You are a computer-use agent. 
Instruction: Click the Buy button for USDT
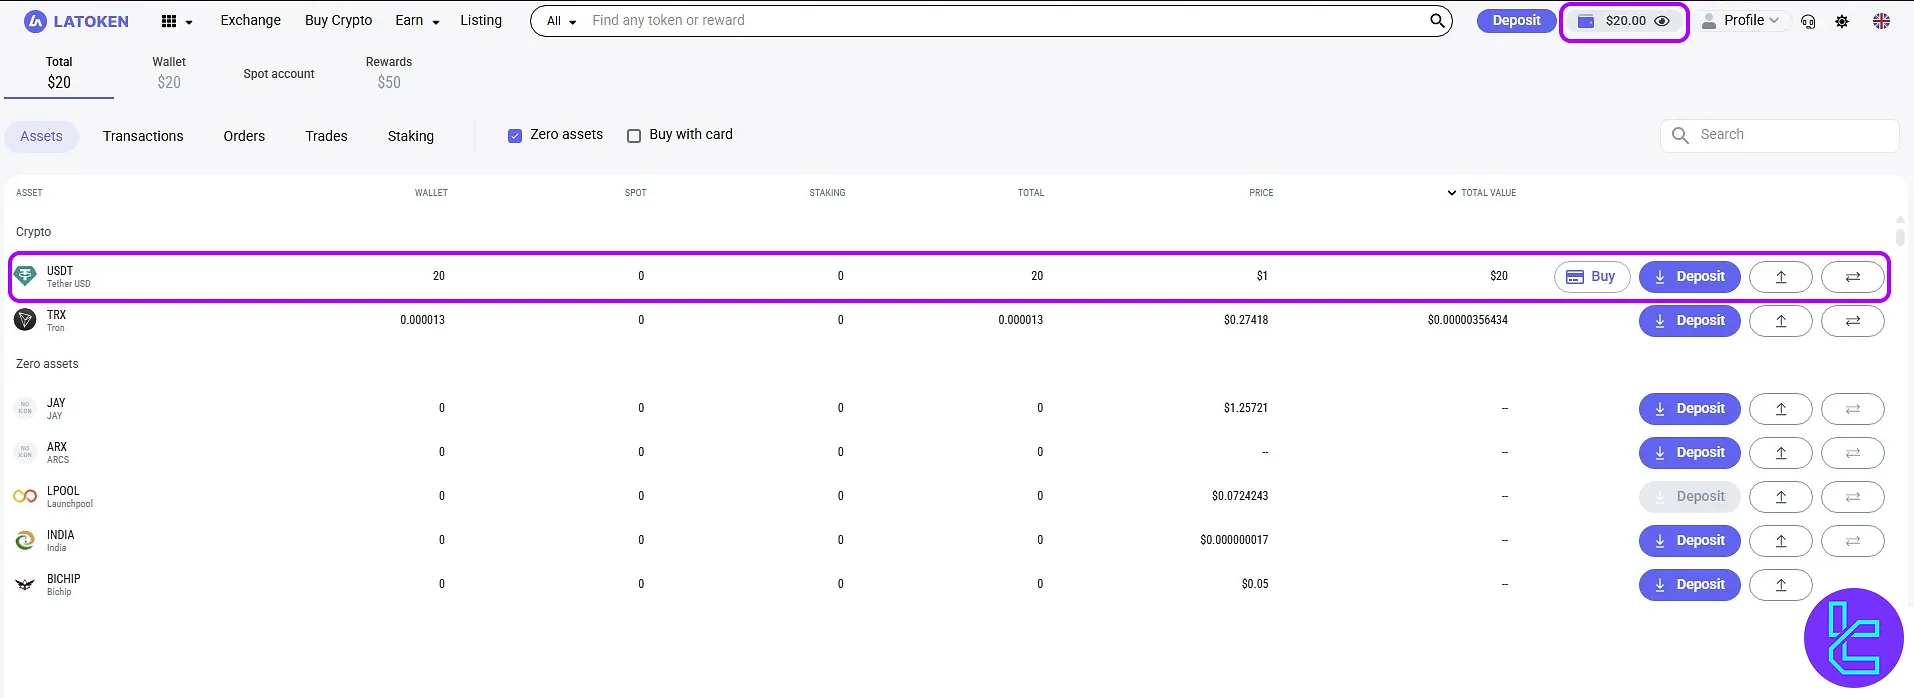coord(1592,277)
